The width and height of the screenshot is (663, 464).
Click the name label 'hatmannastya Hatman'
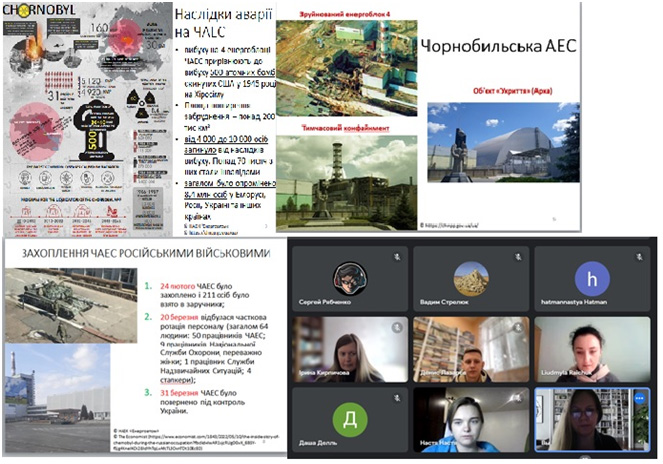coord(574,302)
